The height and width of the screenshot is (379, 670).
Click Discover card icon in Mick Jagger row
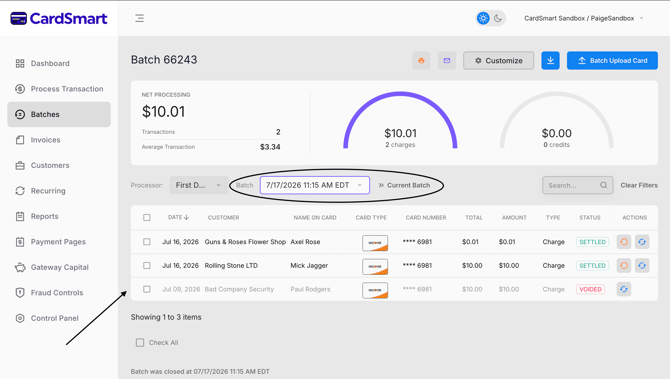click(375, 267)
